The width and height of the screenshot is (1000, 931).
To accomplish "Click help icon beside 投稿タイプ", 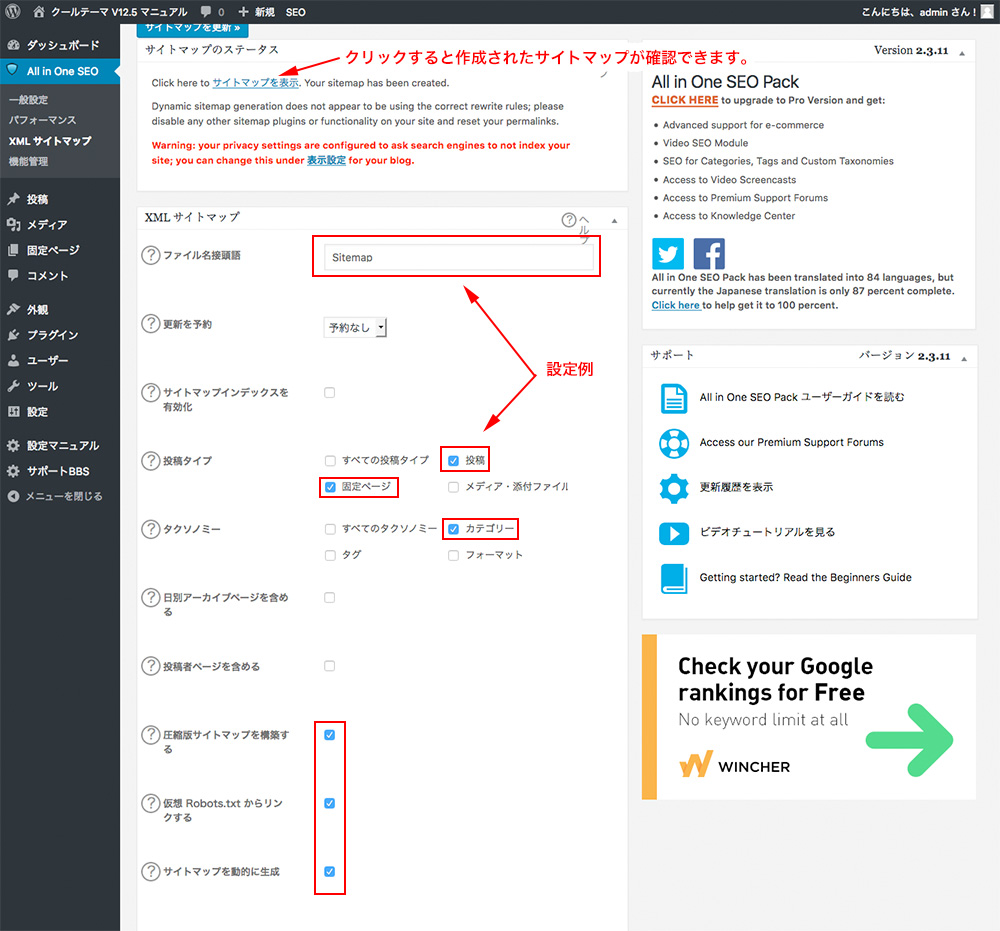I will coord(151,460).
